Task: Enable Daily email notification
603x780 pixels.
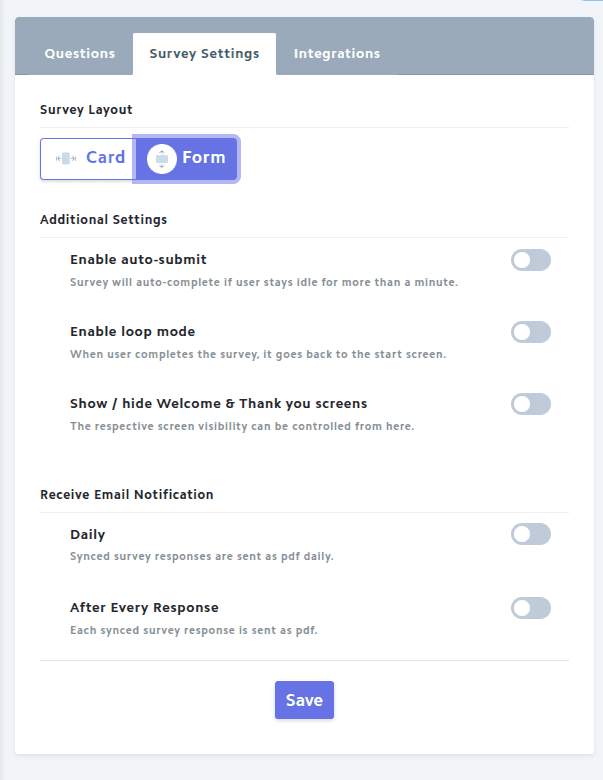Action: point(530,534)
